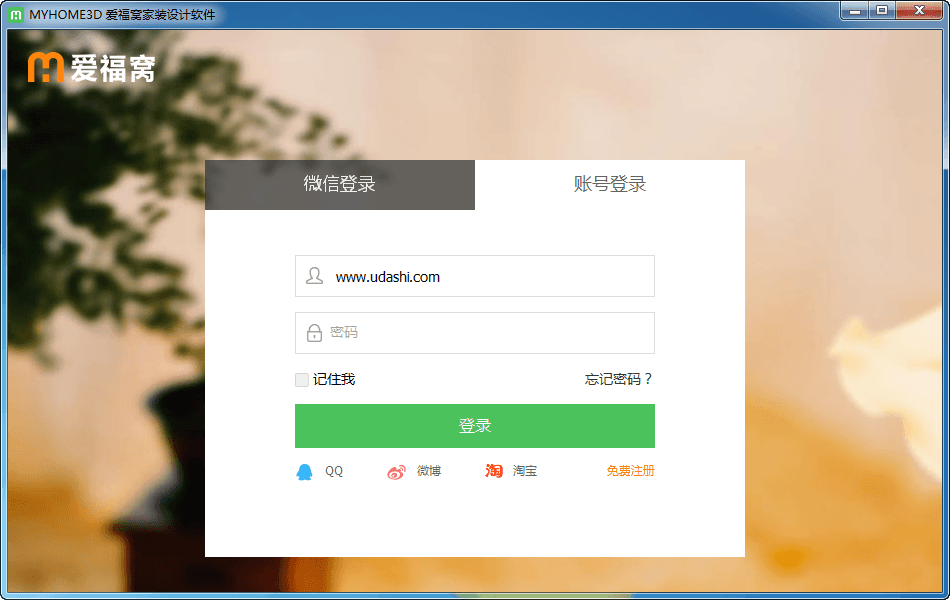950x600 pixels.
Task: Click into the 密码 password field
Action: [x=490, y=333]
